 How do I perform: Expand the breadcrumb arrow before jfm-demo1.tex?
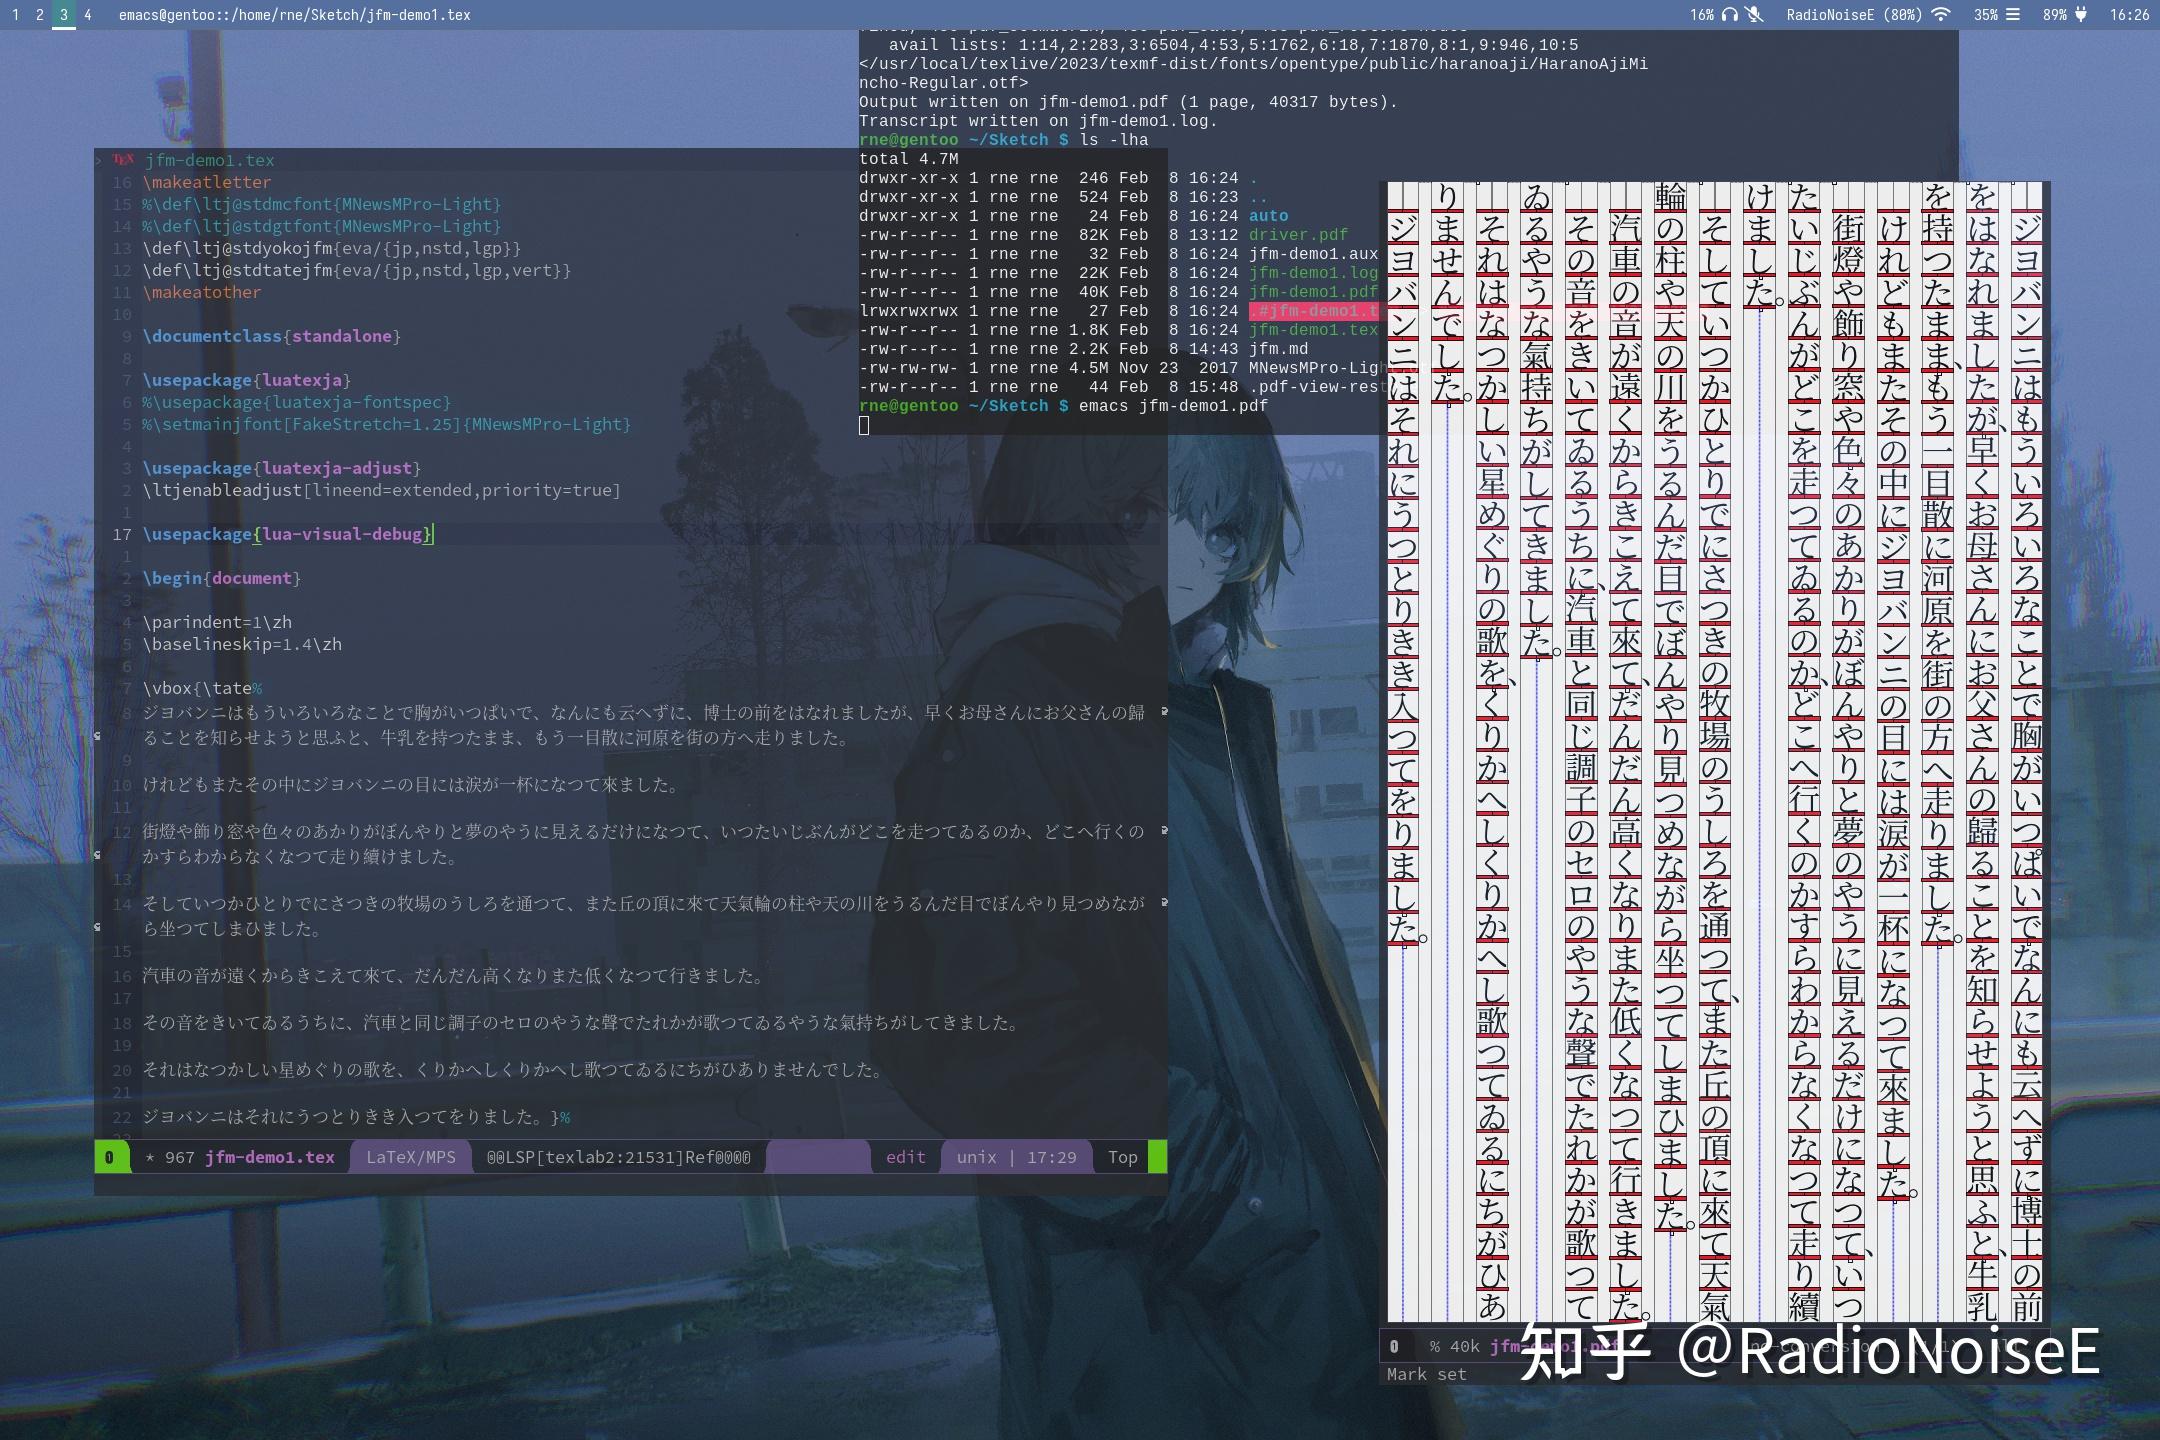99,160
